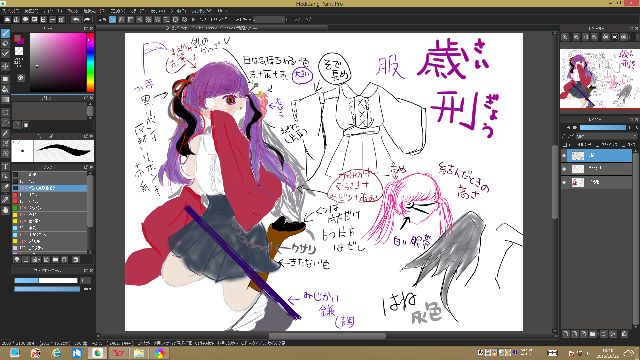Open the stabilizer correction dropdown
The height and width of the screenshot is (360, 640).
tap(269, 19)
